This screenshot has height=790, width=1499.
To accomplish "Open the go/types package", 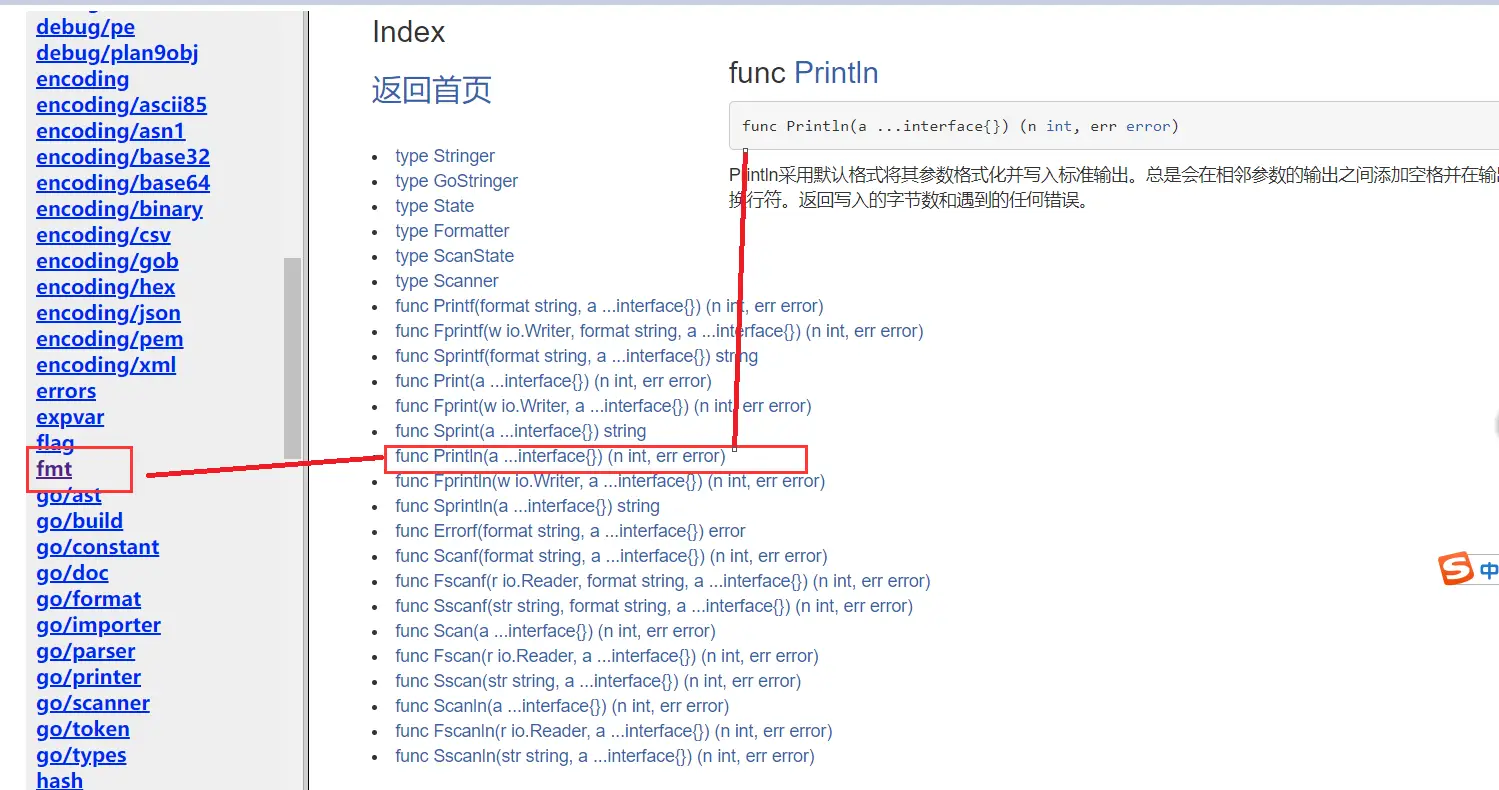I will pos(81,755).
